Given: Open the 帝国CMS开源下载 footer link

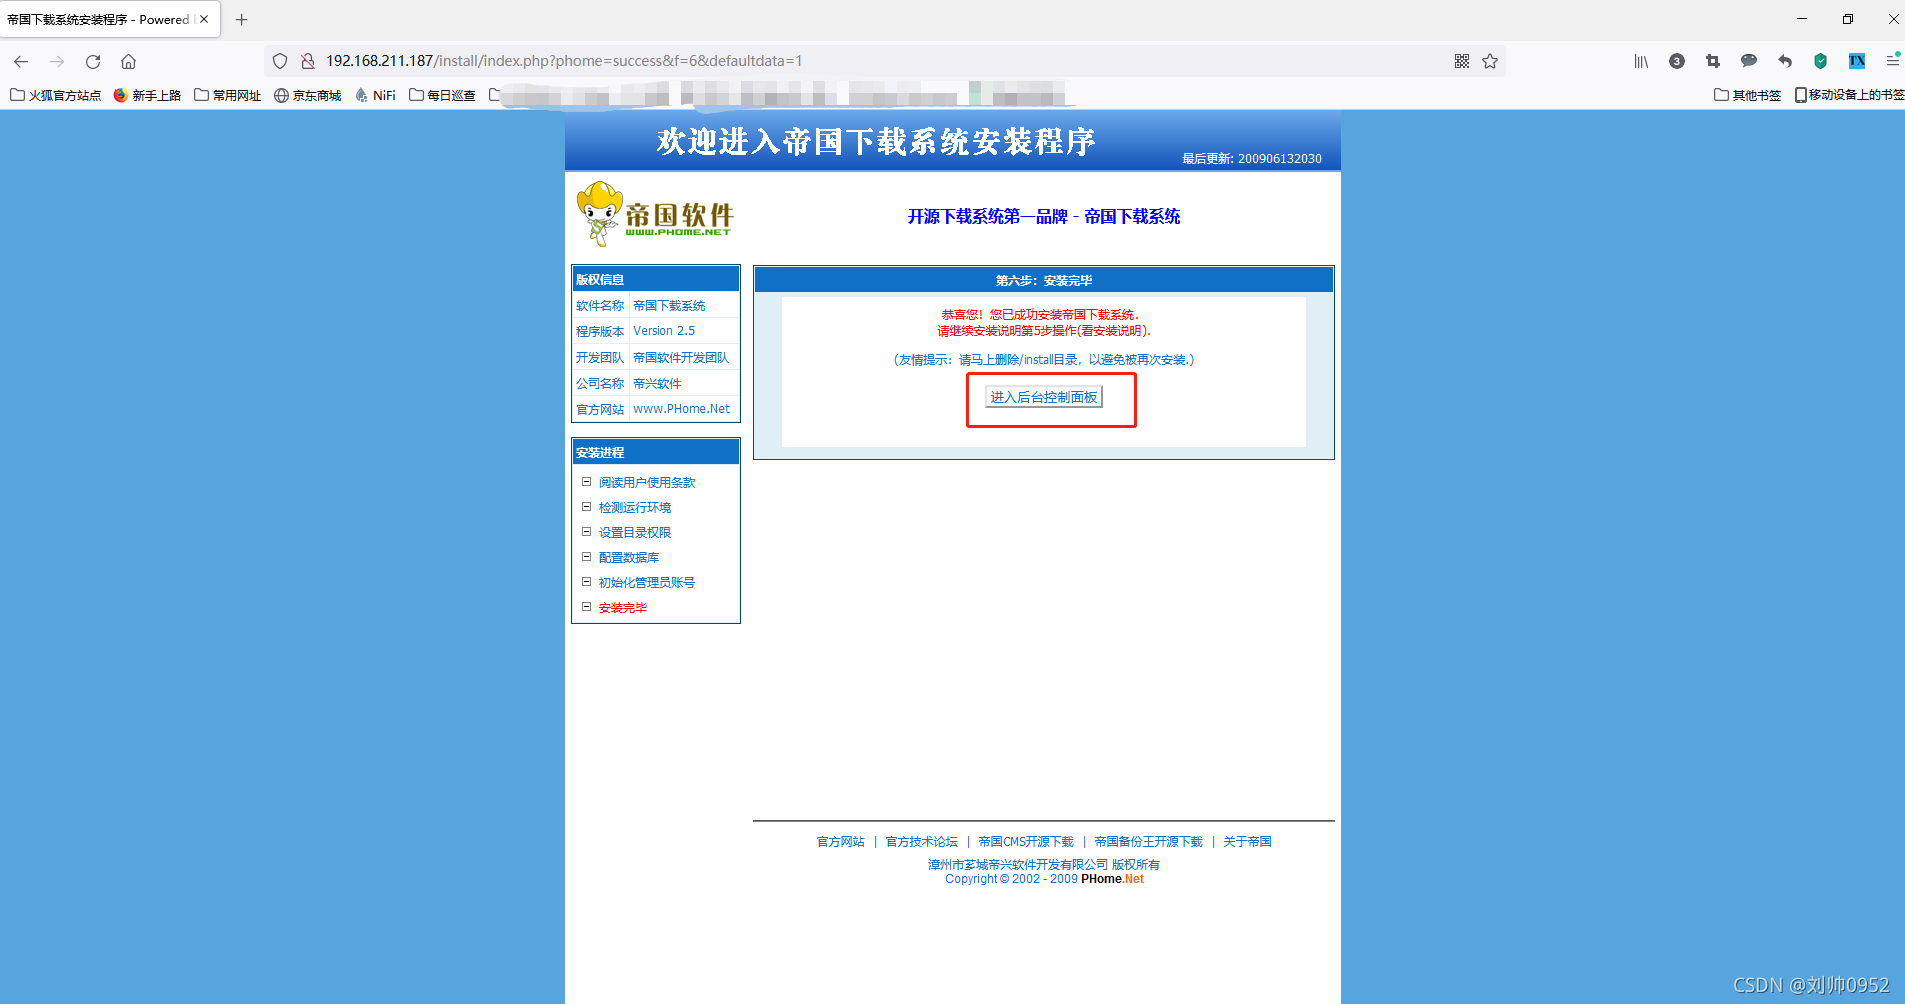Looking at the screenshot, I should [x=1026, y=841].
